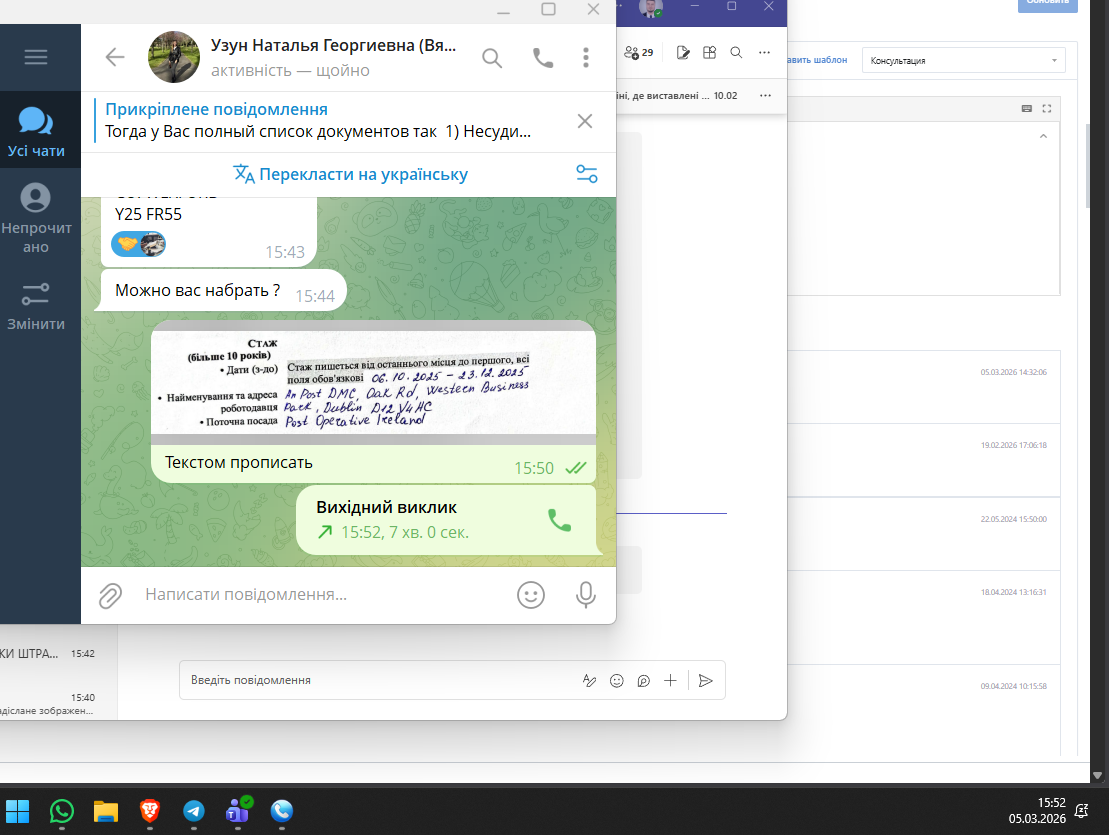Record a voice message with microphone
1109x835 pixels.
(x=586, y=595)
